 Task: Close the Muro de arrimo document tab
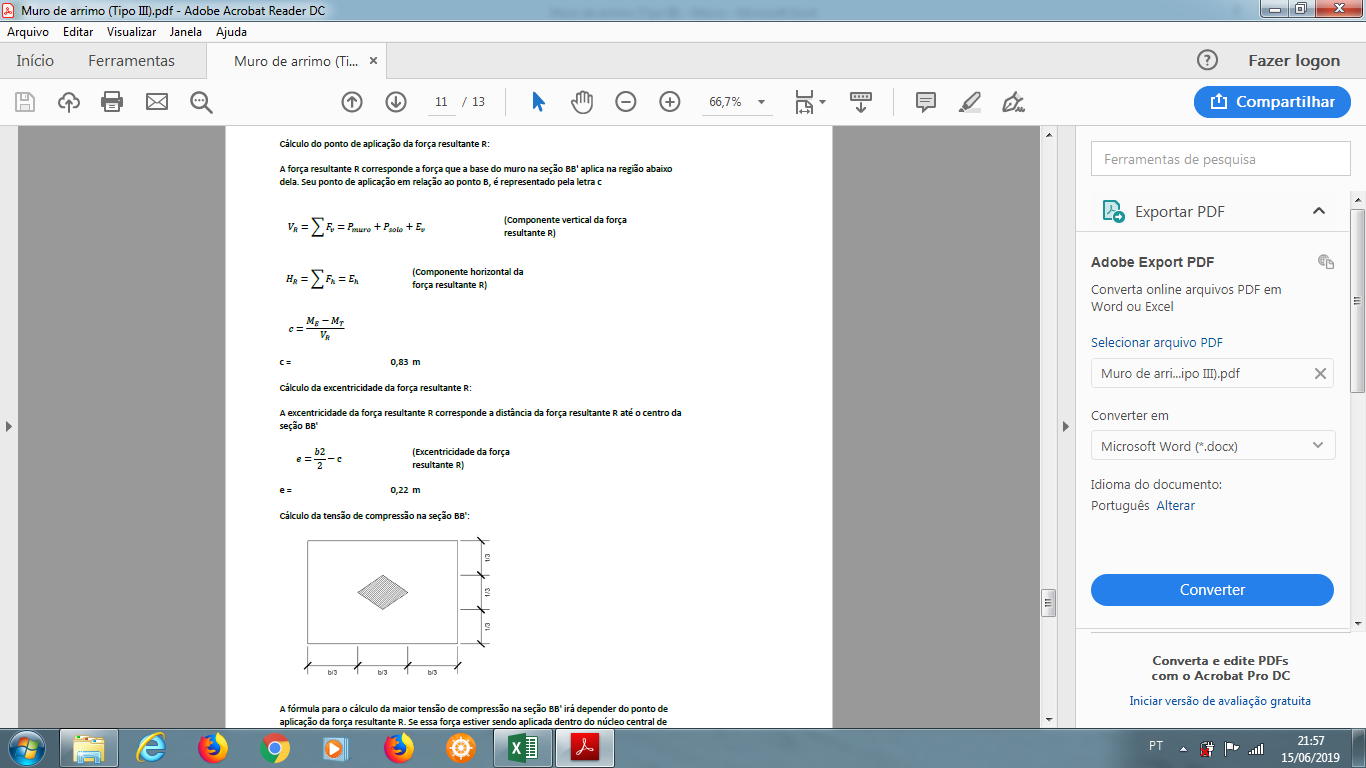click(x=373, y=61)
